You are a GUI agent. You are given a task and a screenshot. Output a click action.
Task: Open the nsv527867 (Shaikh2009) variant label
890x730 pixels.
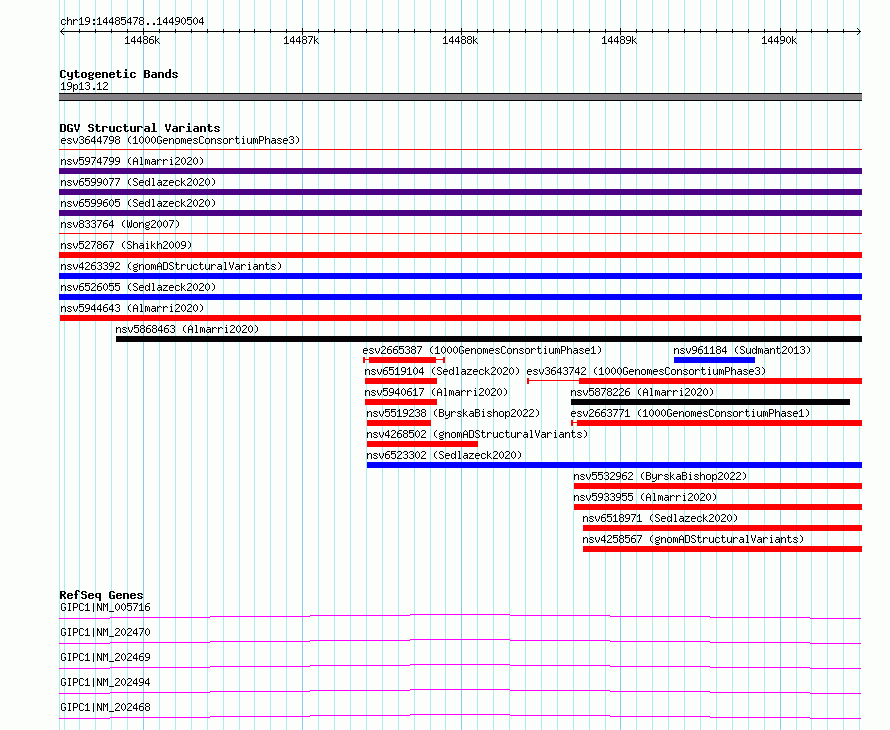(x=126, y=245)
